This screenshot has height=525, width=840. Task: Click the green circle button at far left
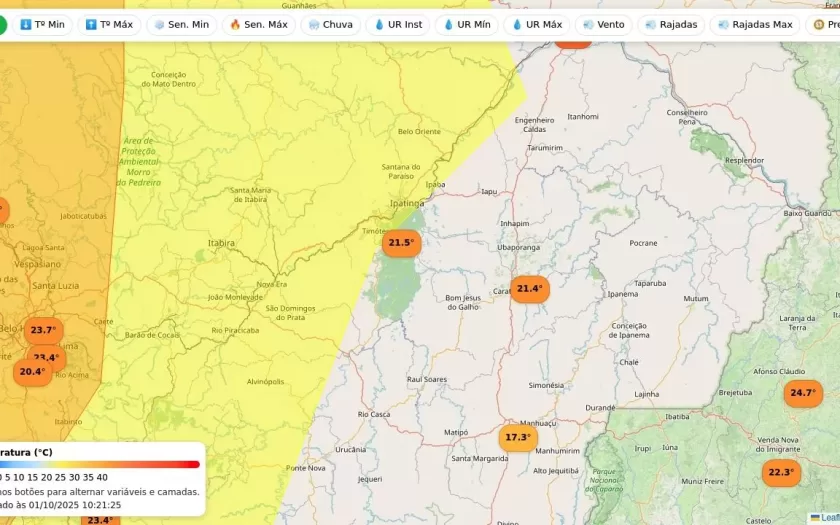(1, 24)
